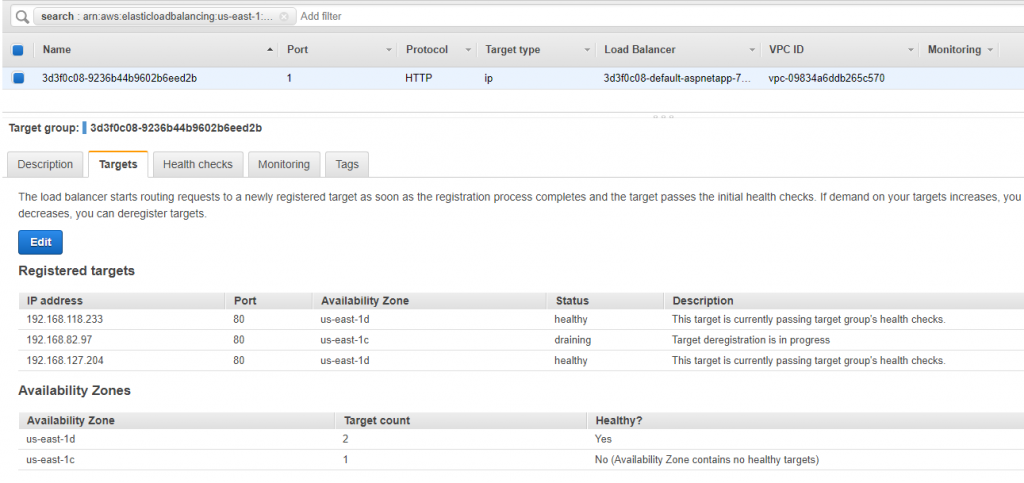Switch to the Description tab

point(45,164)
